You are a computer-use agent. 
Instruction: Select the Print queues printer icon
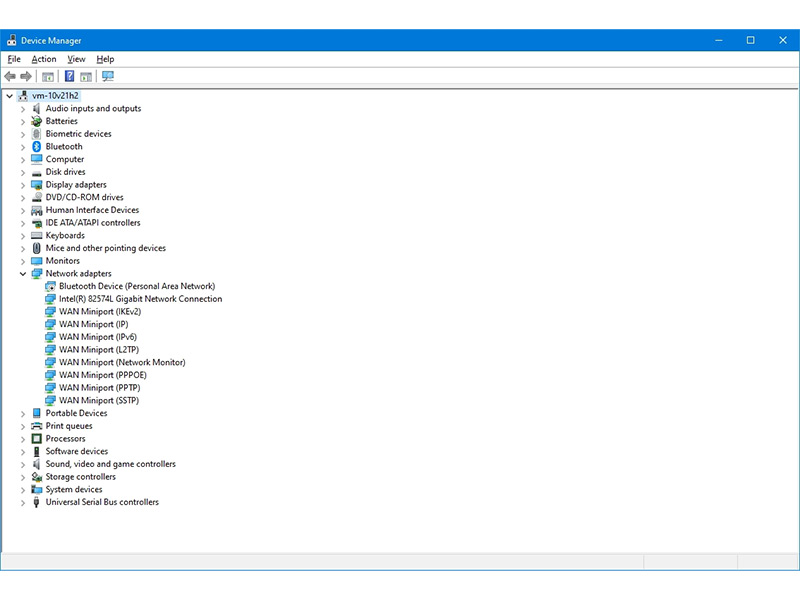pyautogui.click(x=36, y=426)
